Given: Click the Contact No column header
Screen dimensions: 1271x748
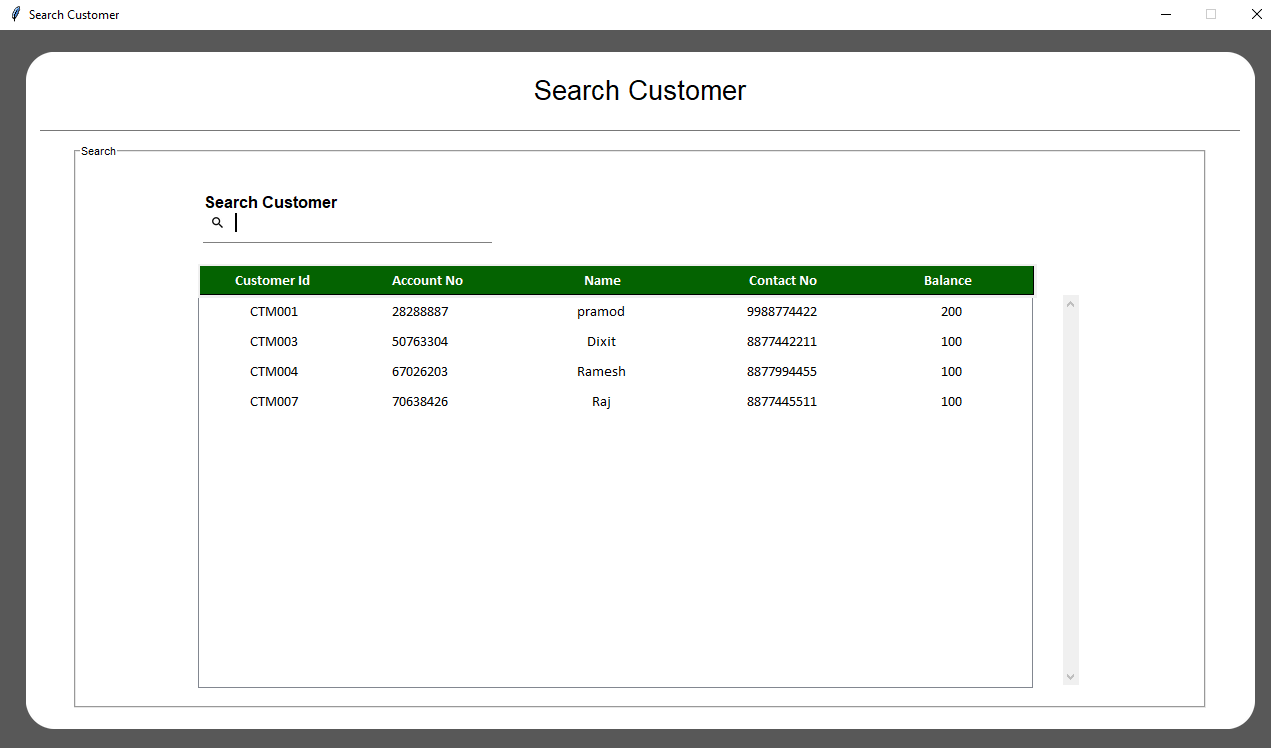Looking at the screenshot, I should pos(782,281).
